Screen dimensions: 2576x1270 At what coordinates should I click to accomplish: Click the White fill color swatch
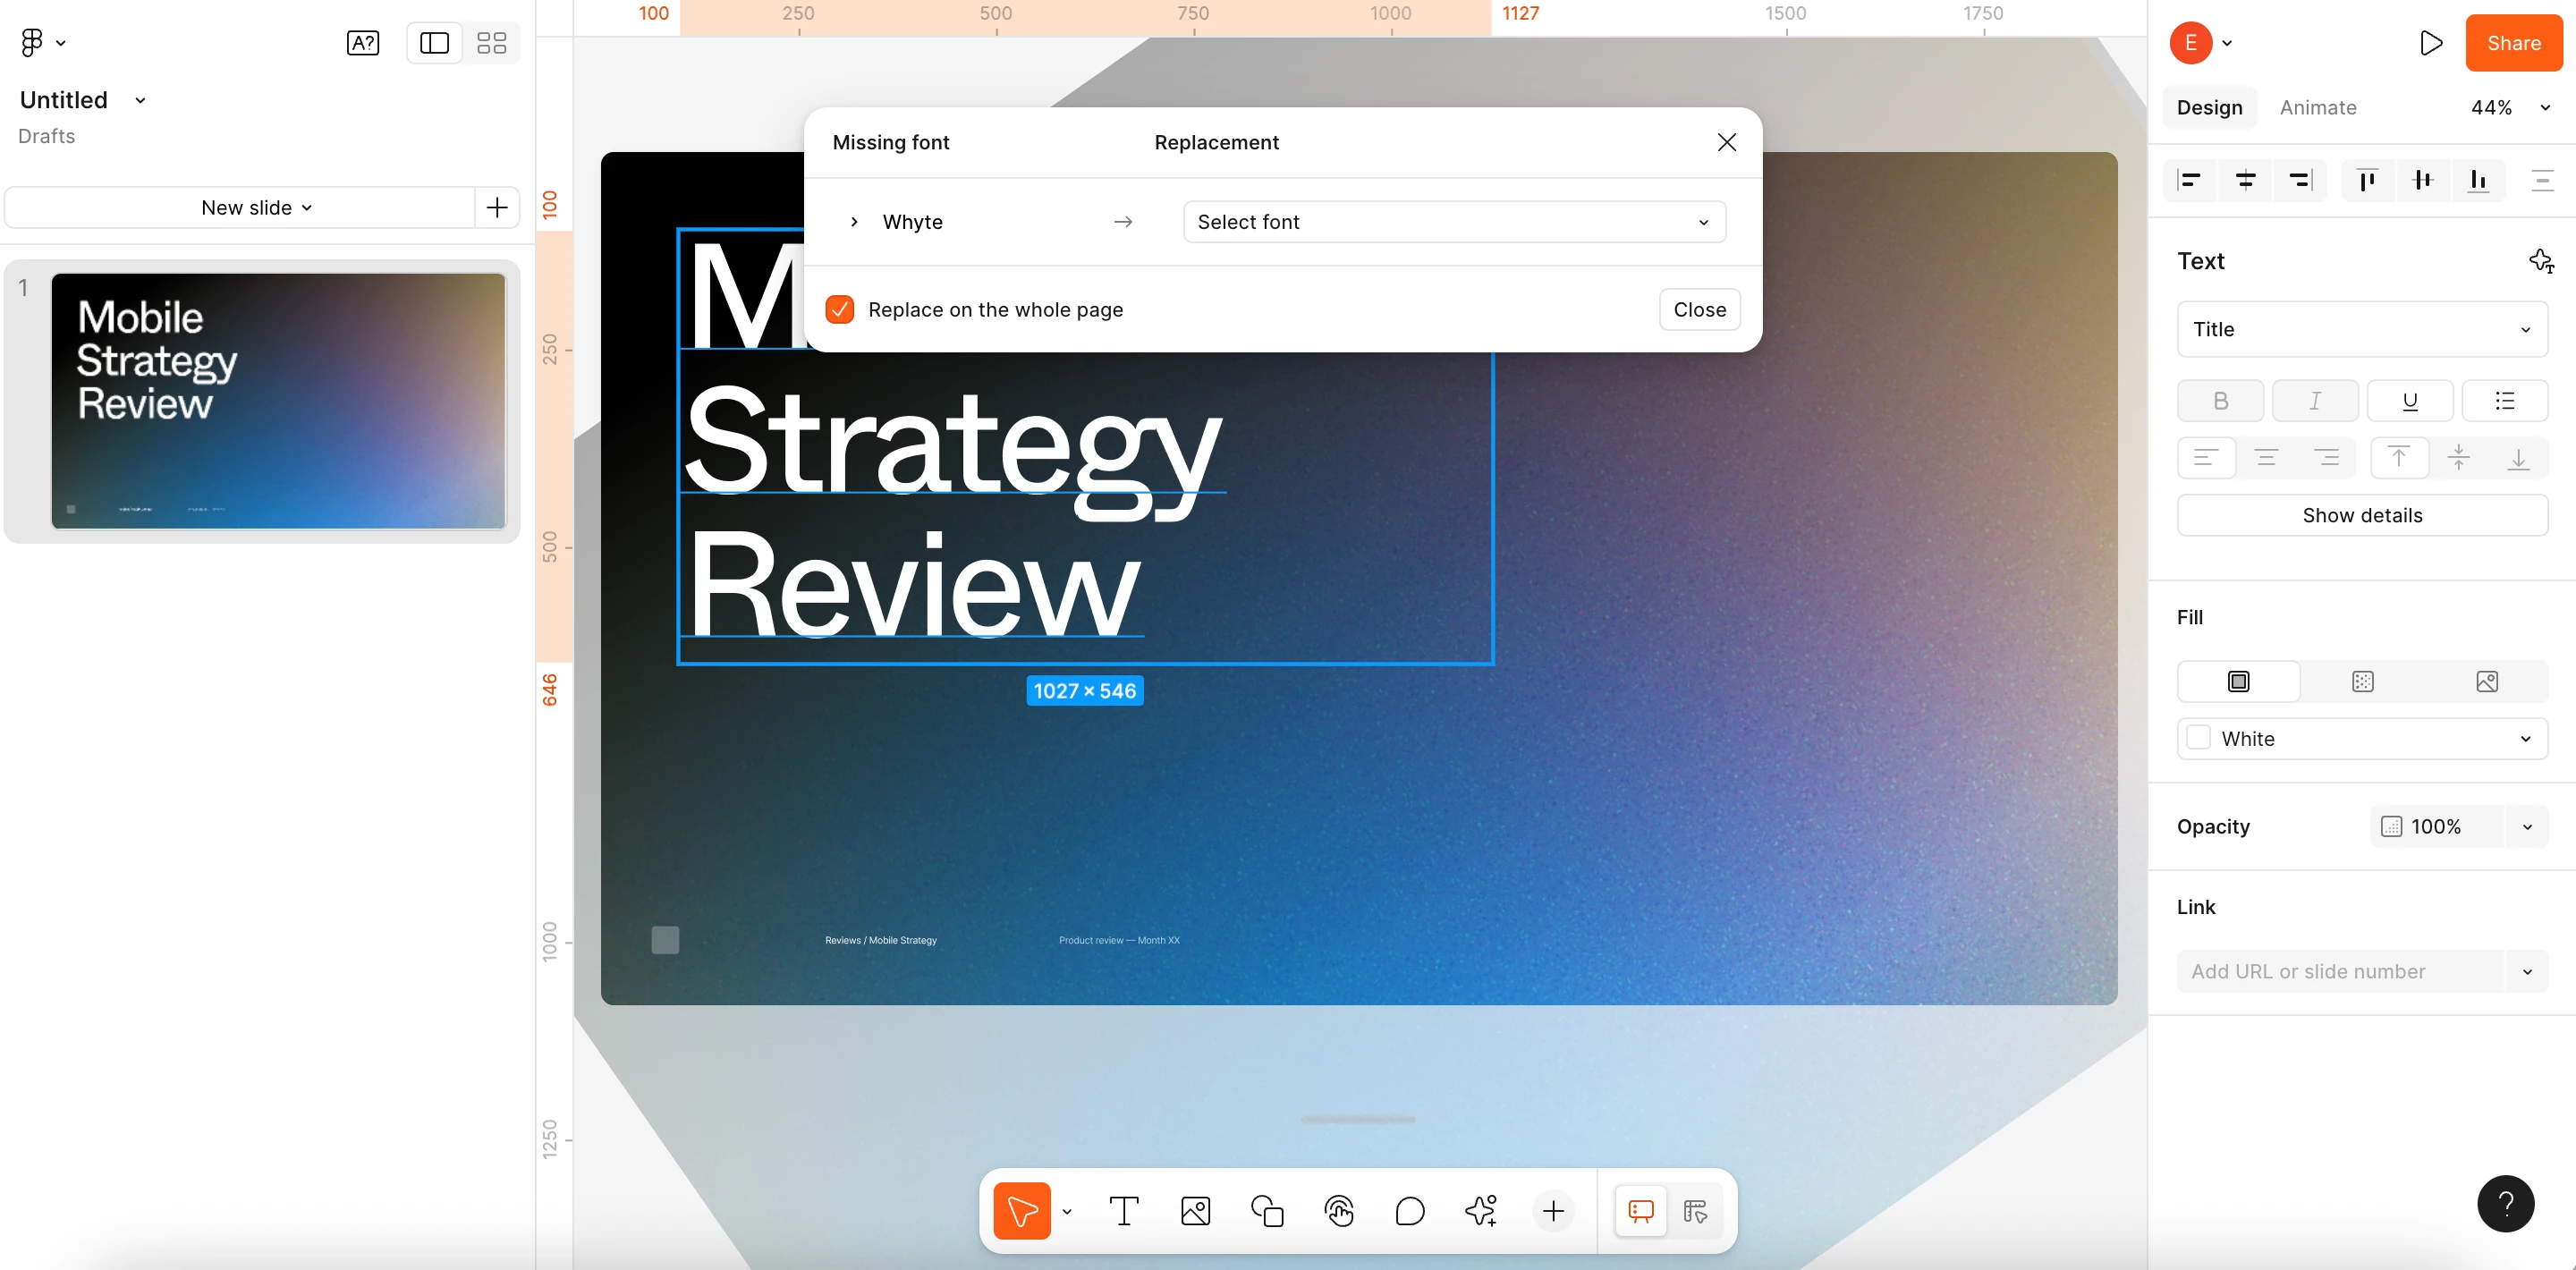pyautogui.click(x=2198, y=738)
